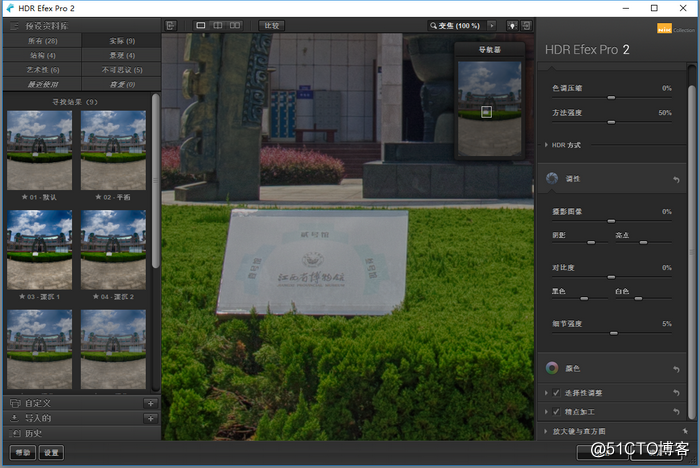700x468 pixels.
Task: Click the 设置 settings button
Action: [51, 453]
